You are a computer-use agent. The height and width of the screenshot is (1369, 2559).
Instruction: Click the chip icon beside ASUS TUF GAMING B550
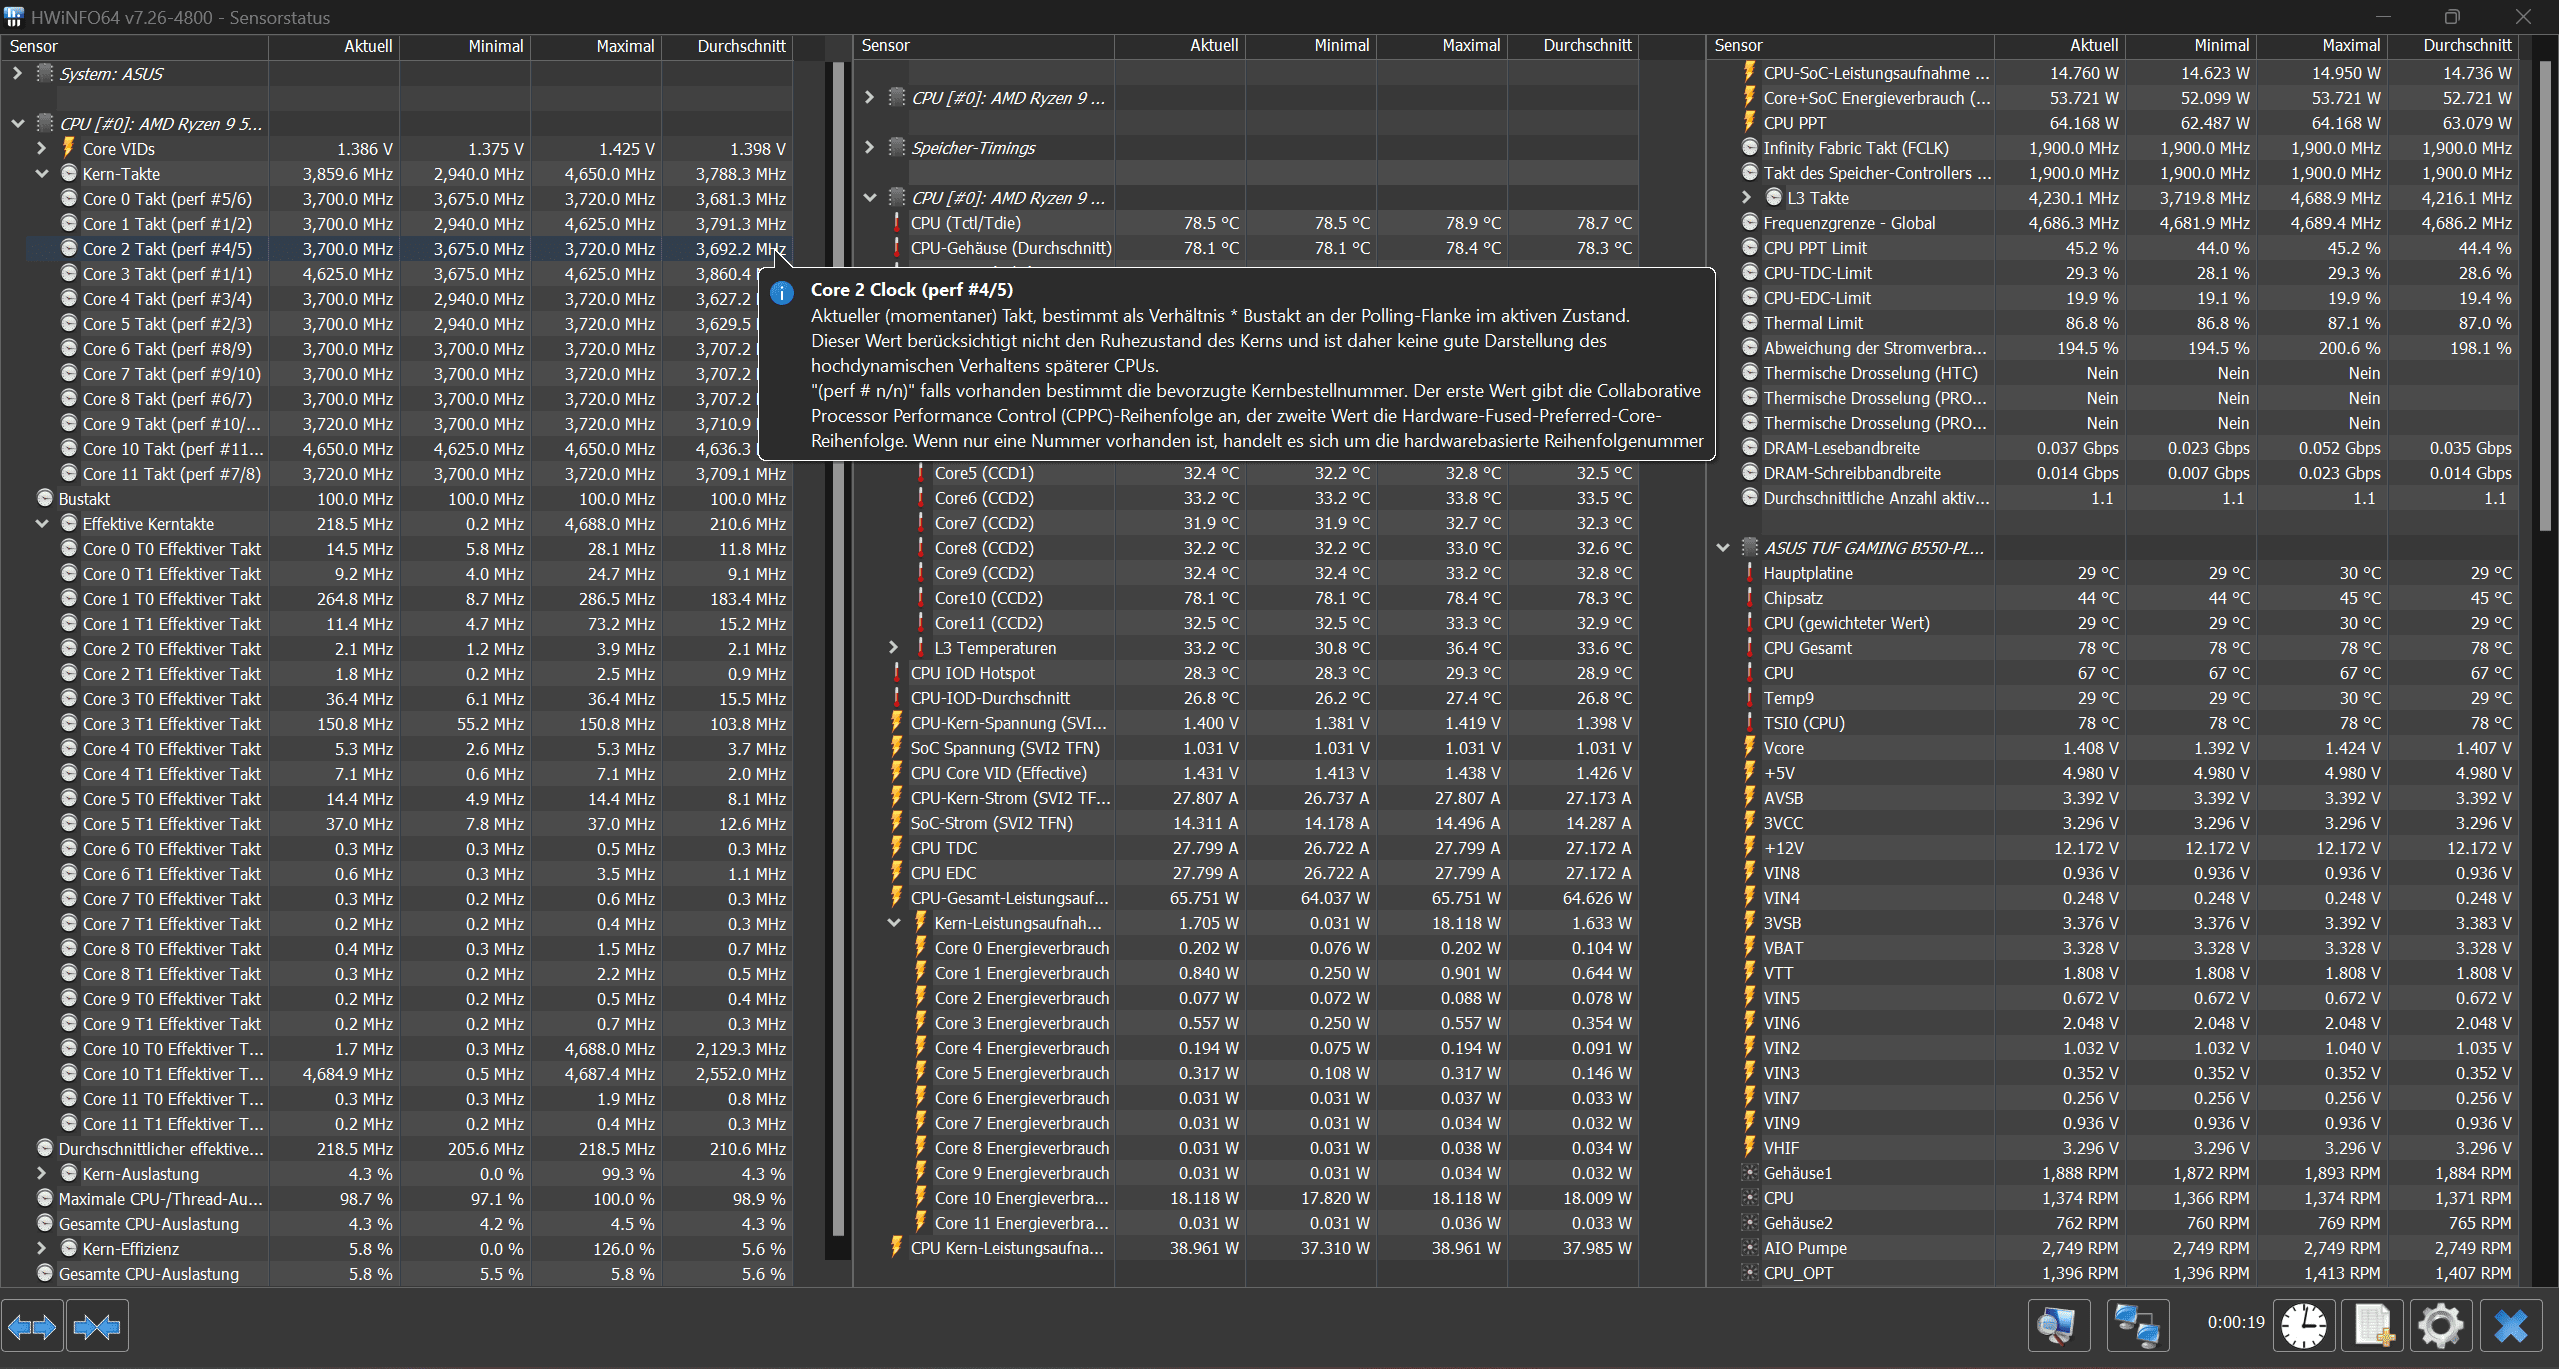coord(1749,547)
